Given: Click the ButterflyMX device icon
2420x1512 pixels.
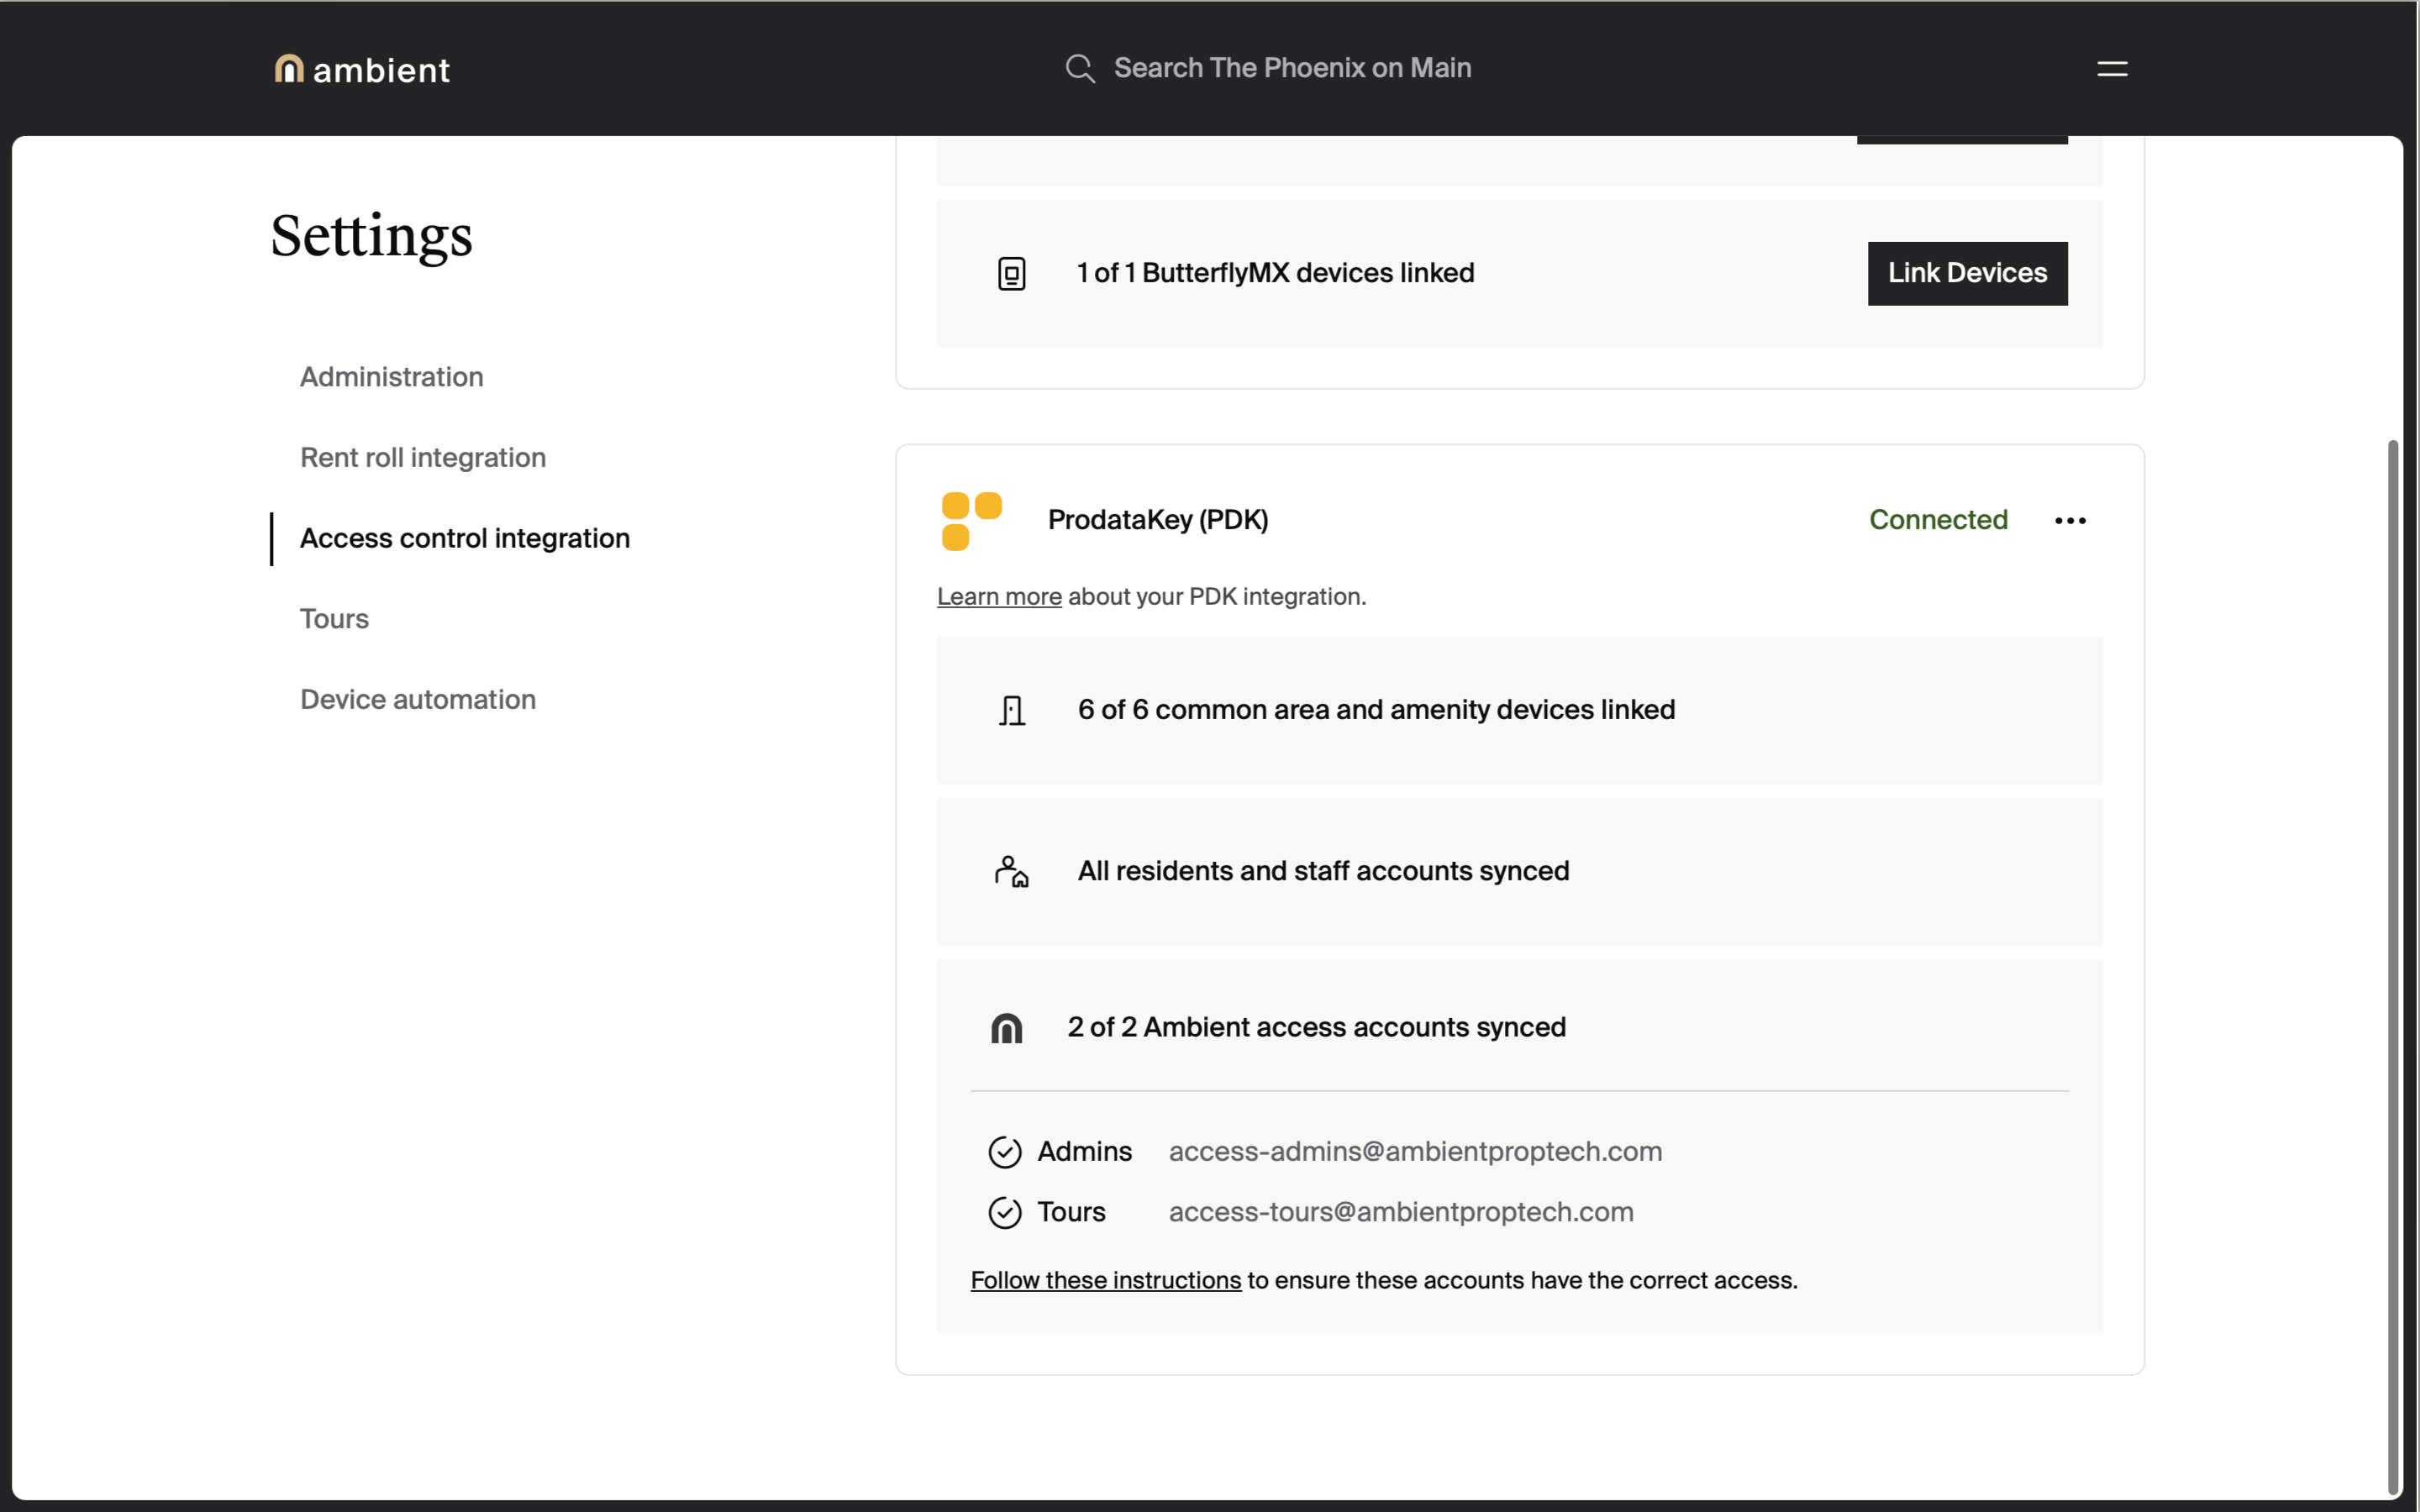Looking at the screenshot, I should click(1011, 273).
